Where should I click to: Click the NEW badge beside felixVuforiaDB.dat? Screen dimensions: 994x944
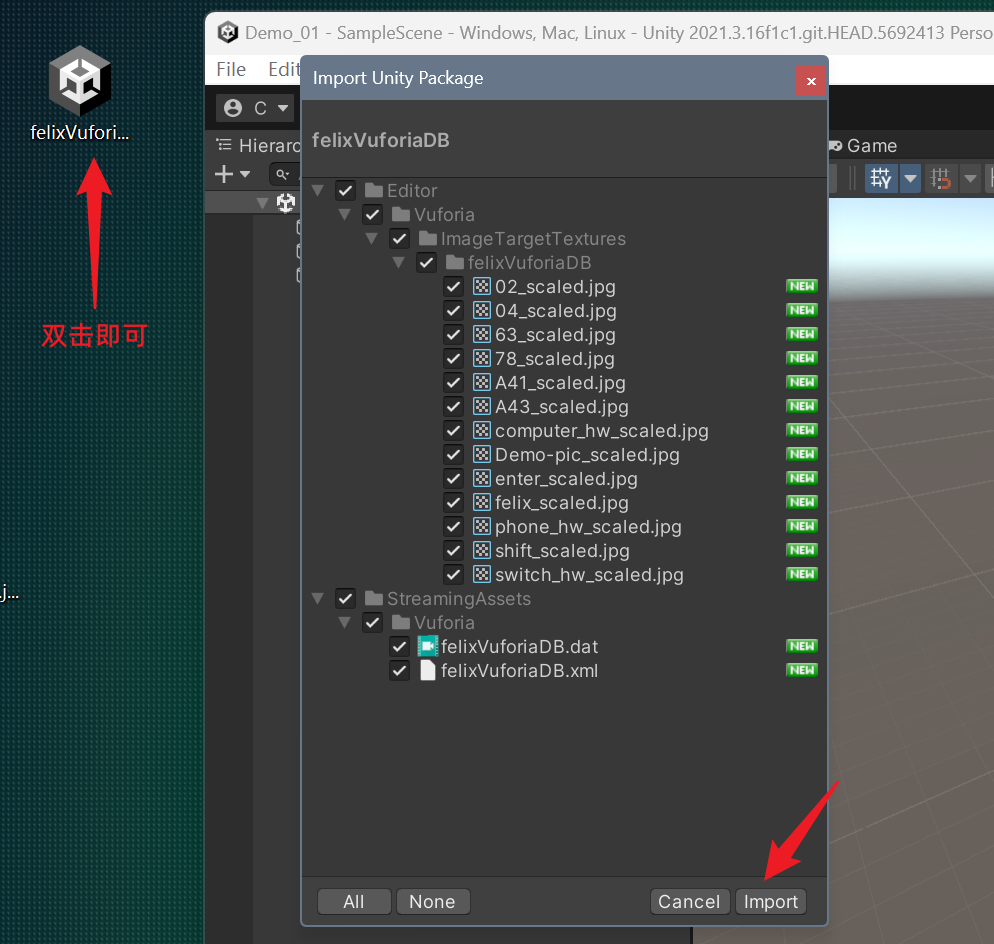coord(802,646)
